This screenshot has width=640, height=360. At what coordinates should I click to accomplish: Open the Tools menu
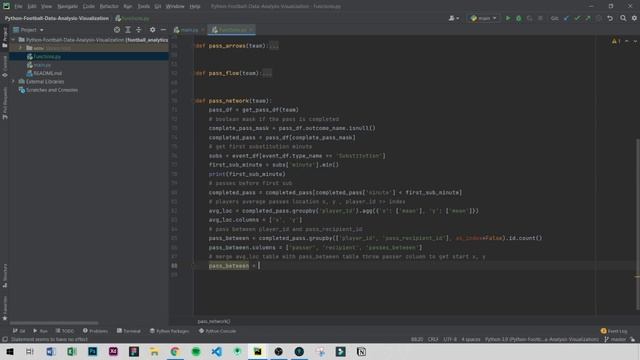pos(143,7)
